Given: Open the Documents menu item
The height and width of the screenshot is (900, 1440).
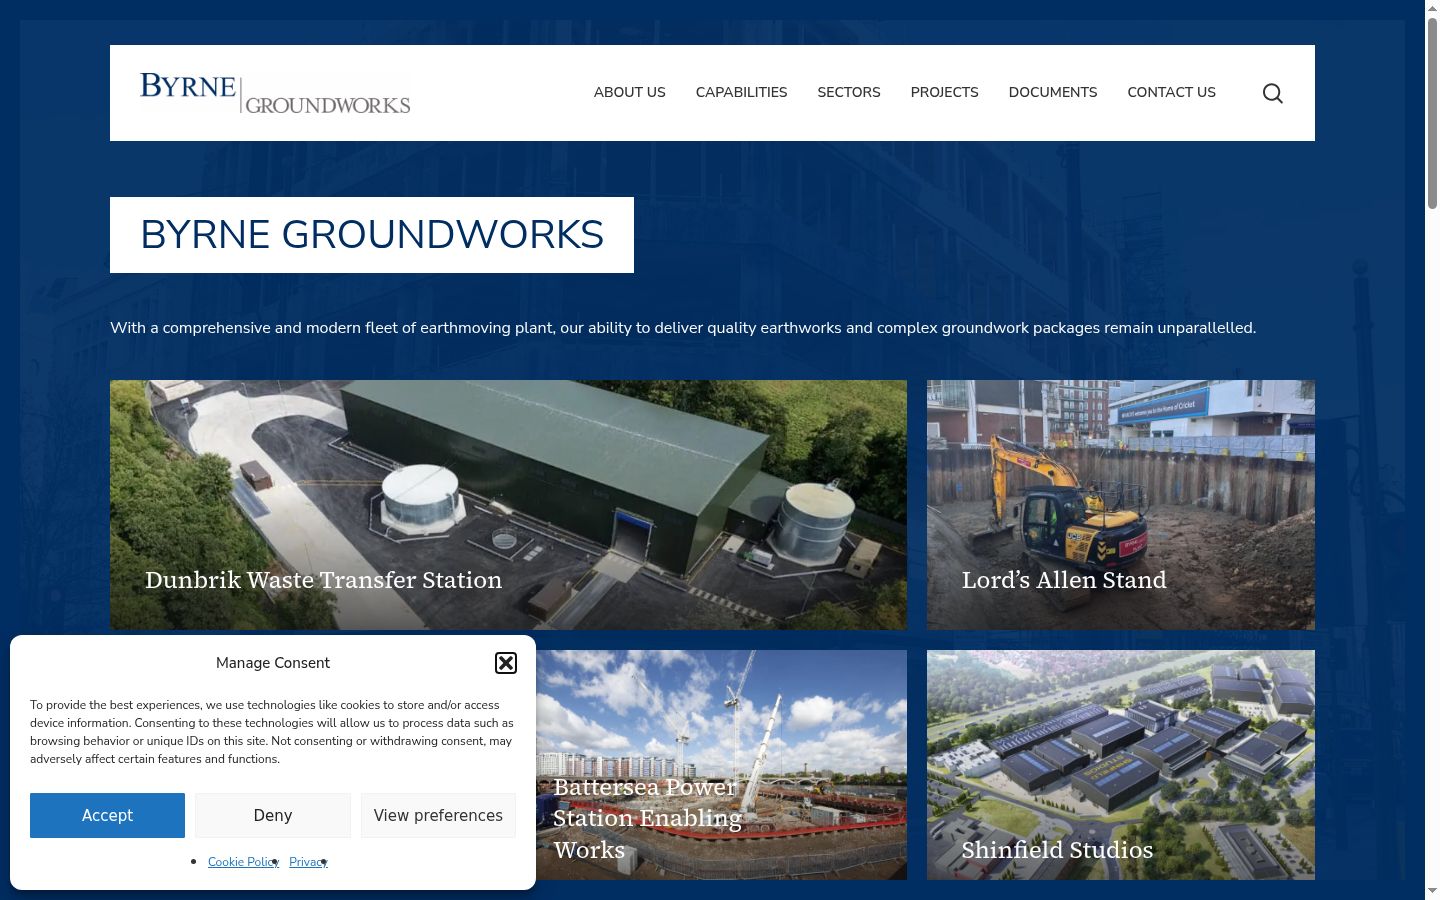Looking at the screenshot, I should (x=1053, y=92).
